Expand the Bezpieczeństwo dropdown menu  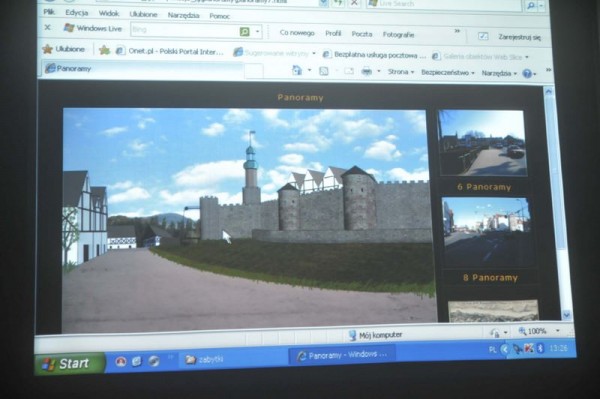[448, 72]
